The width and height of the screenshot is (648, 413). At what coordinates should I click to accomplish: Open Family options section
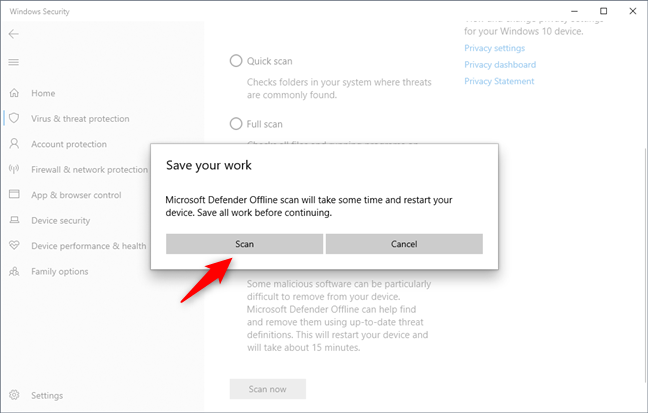pos(60,272)
